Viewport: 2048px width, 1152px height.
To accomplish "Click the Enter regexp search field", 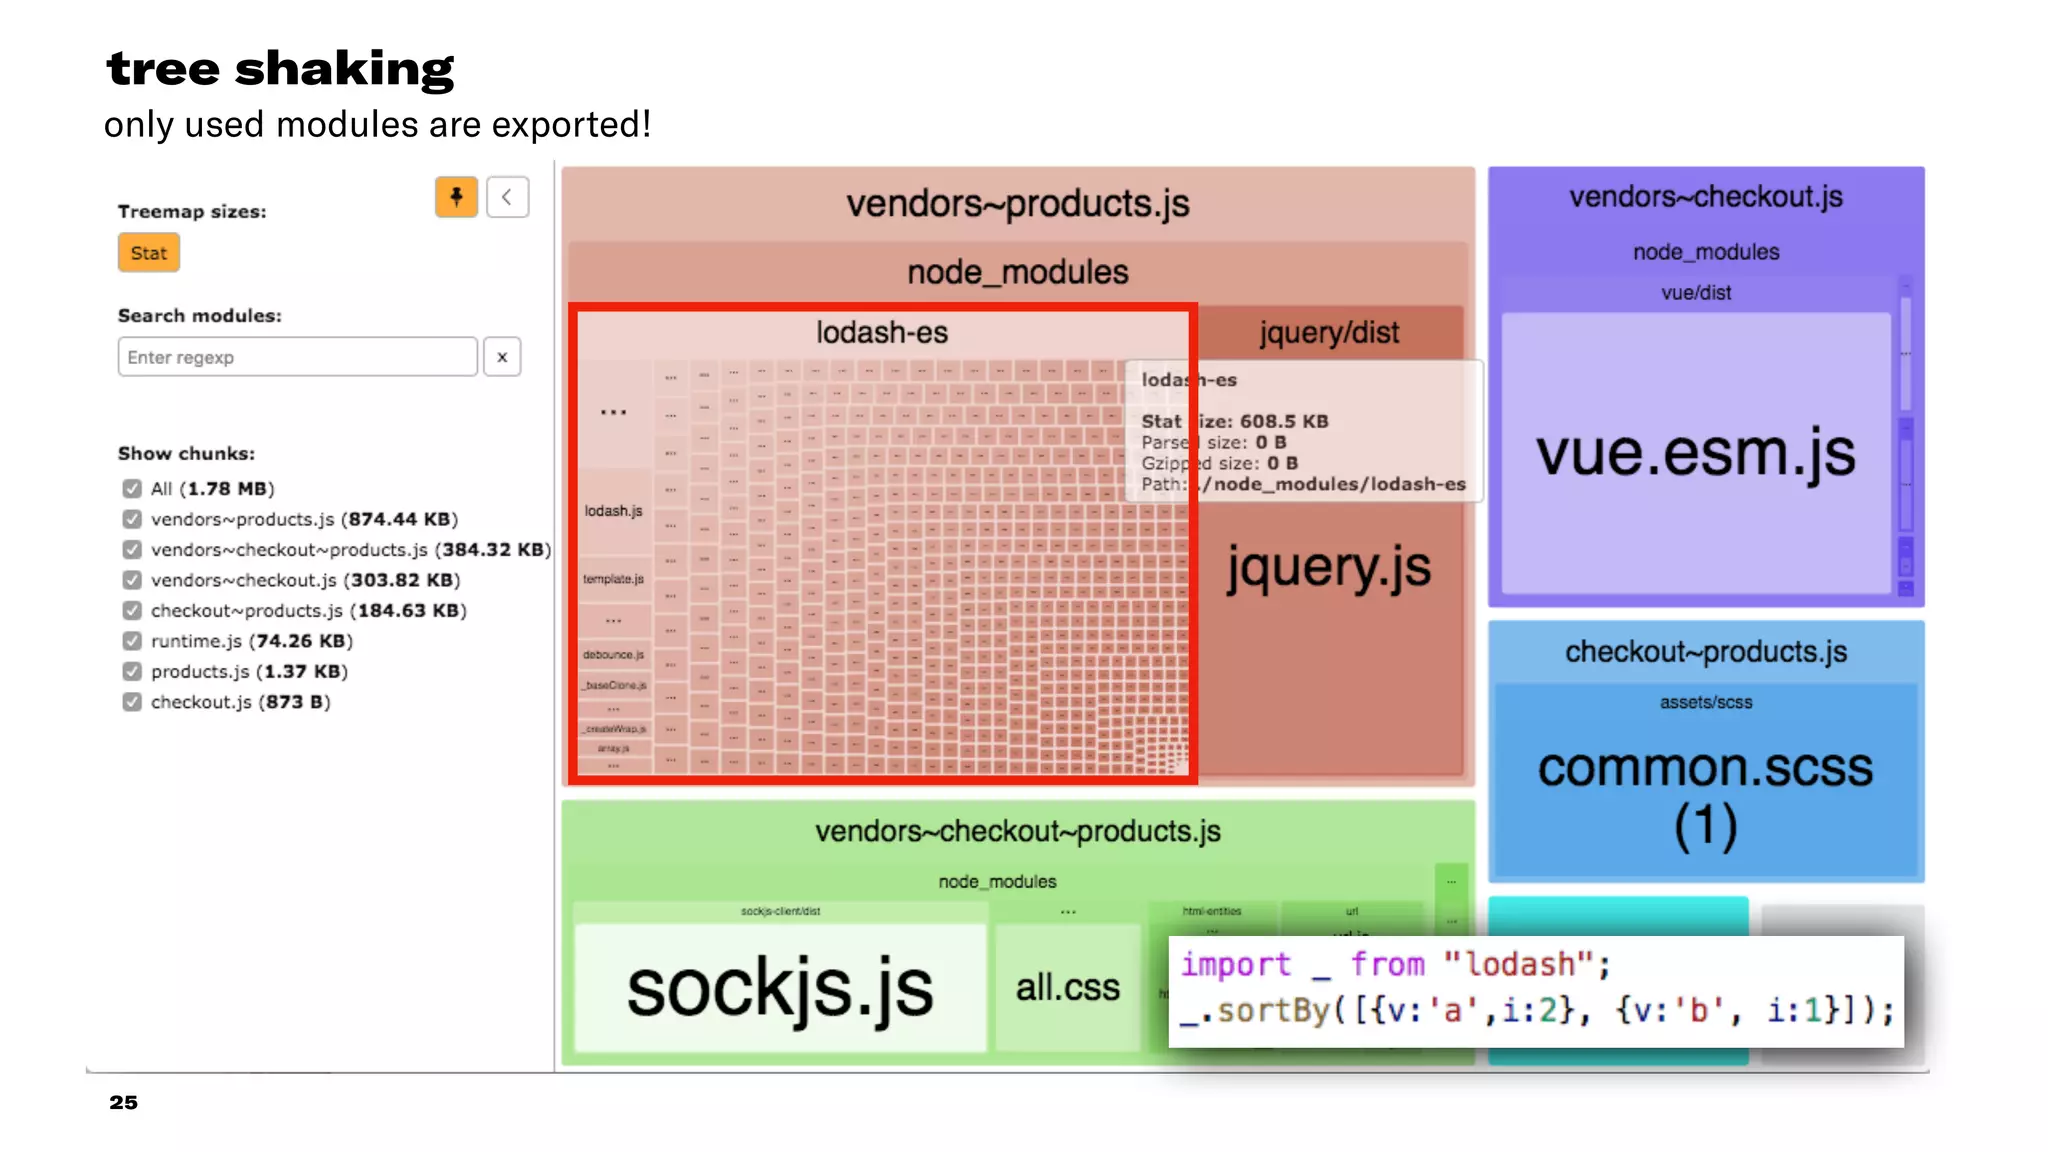I will click(297, 357).
